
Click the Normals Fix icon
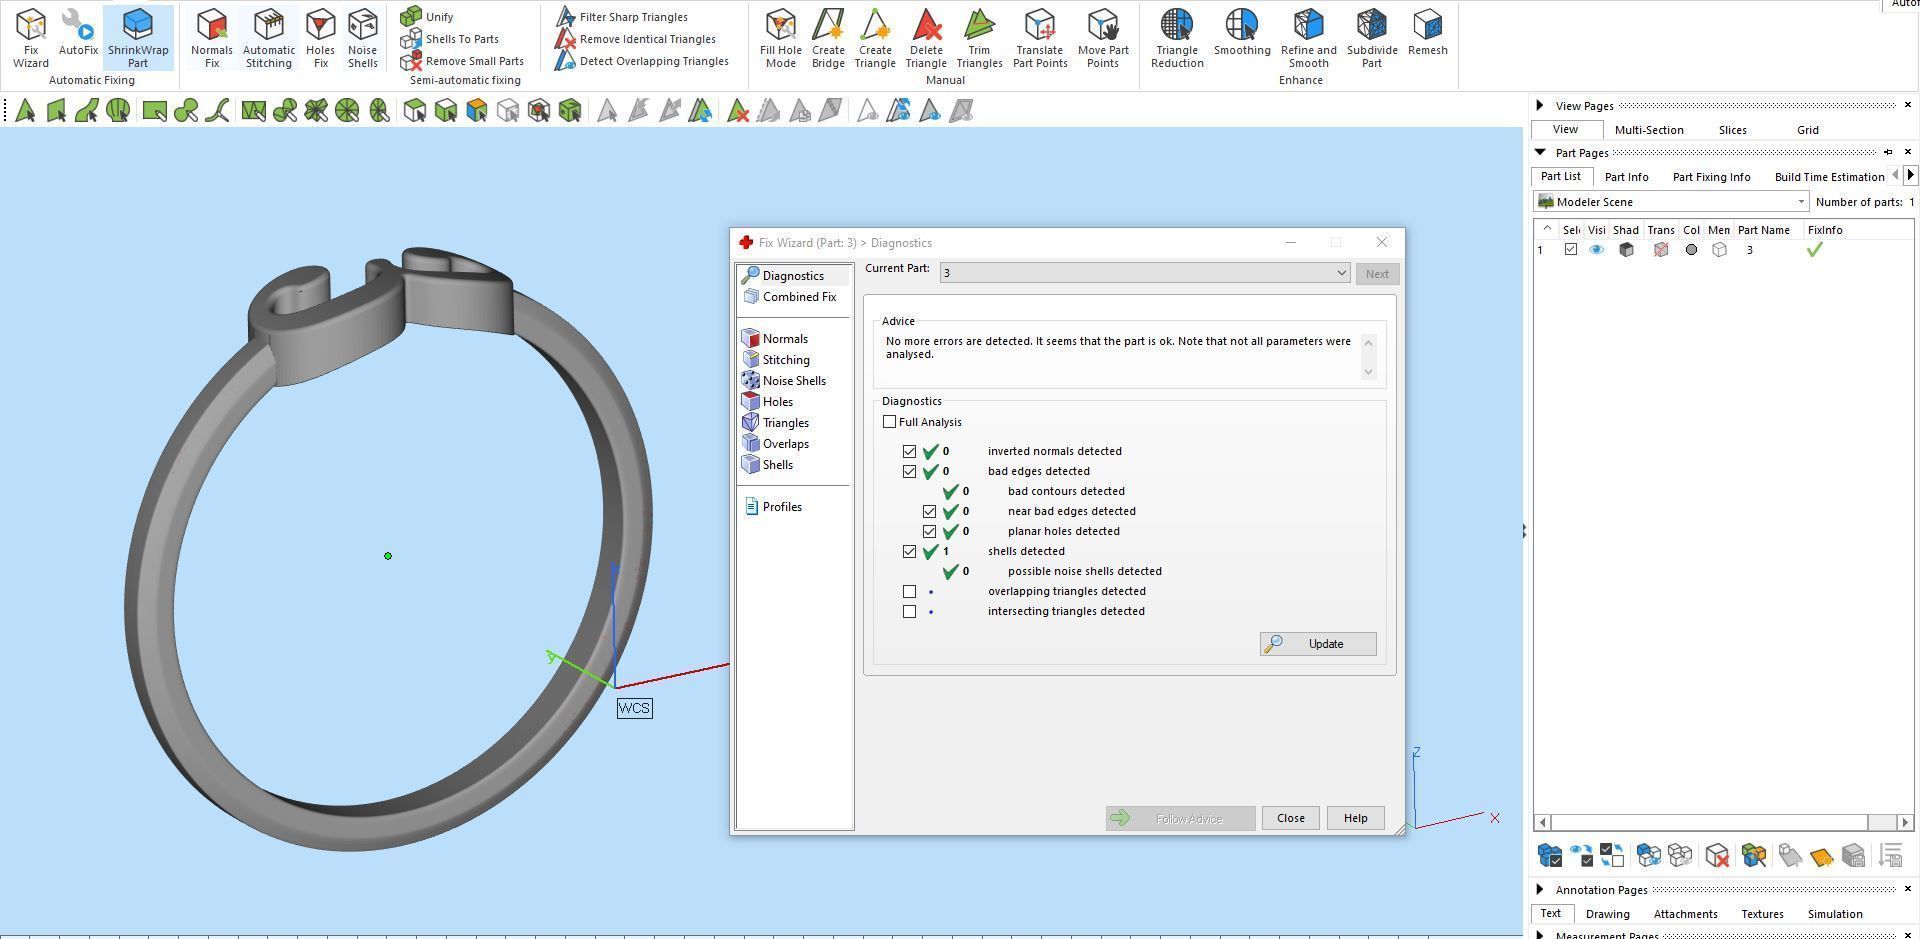coord(212,39)
